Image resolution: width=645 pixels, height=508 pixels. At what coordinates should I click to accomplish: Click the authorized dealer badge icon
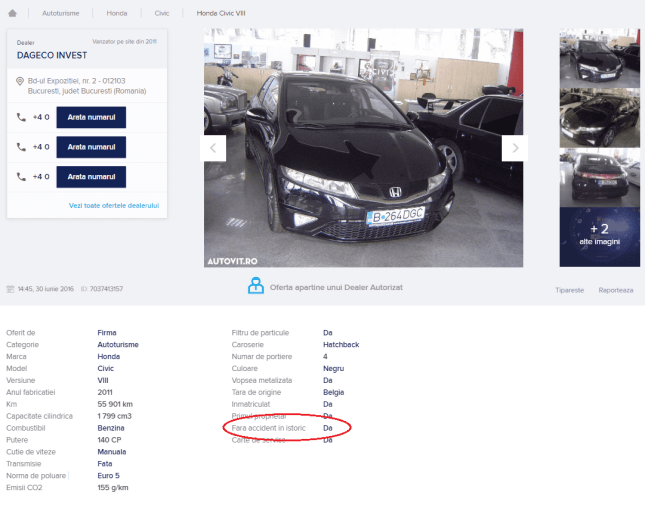256,286
